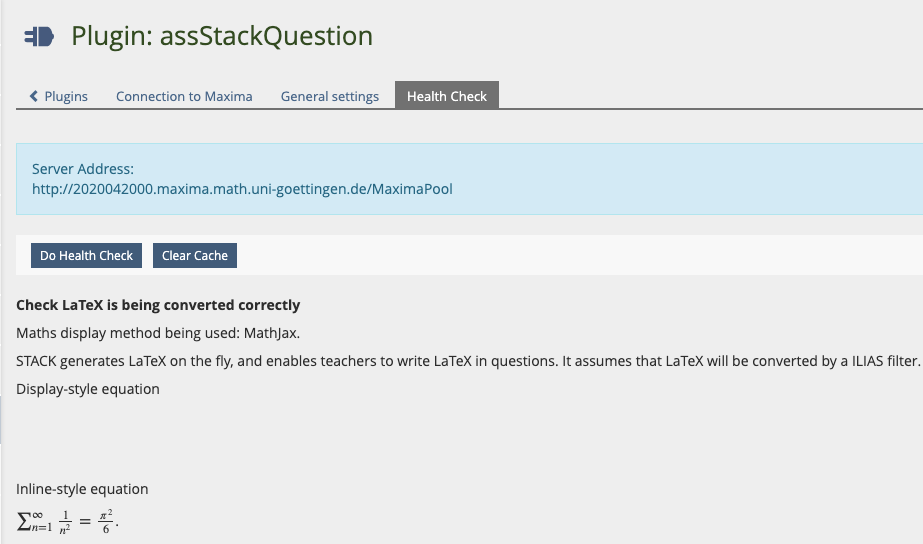Viewport: 923px width, 544px height.
Task: Switch to the General settings tab
Action: [329, 97]
